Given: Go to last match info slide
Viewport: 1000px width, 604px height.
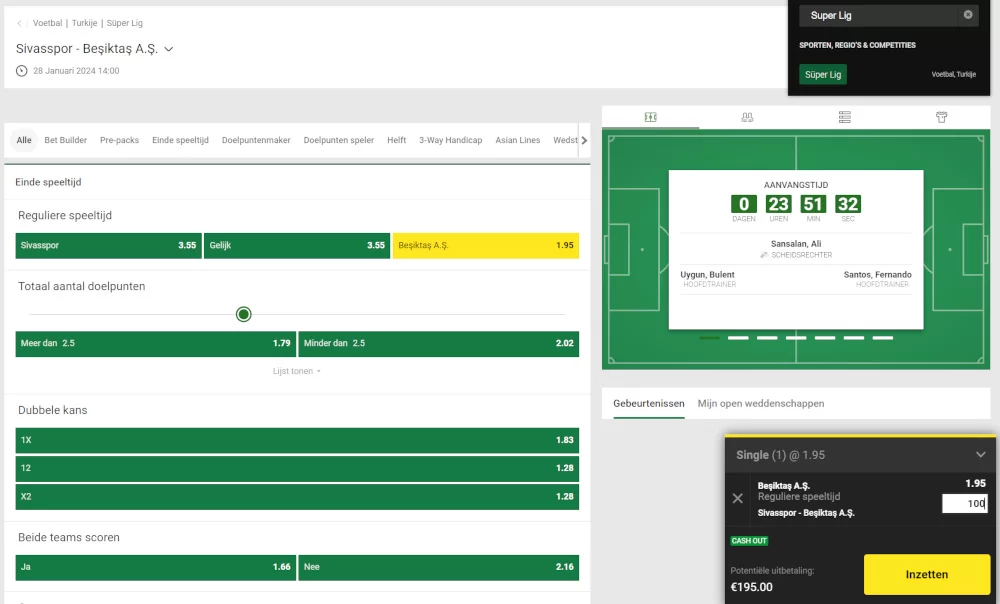Looking at the screenshot, I should coord(883,338).
